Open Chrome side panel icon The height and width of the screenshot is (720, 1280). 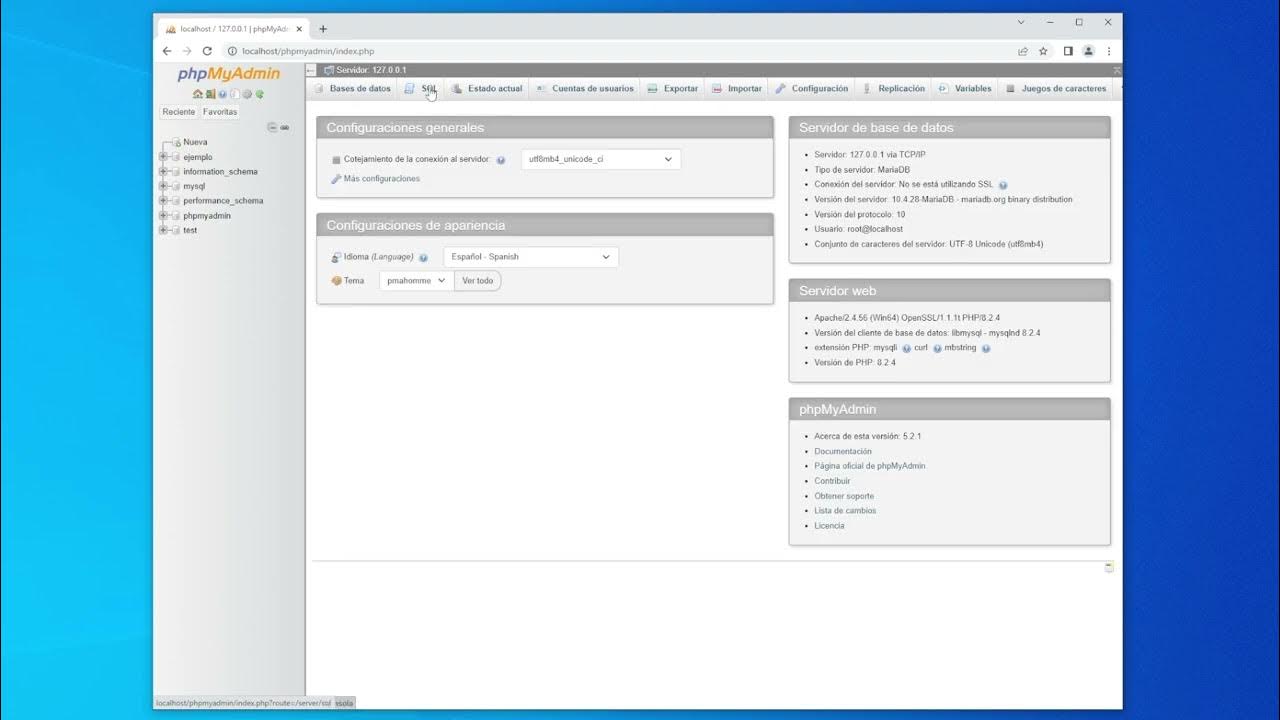point(1068,51)
